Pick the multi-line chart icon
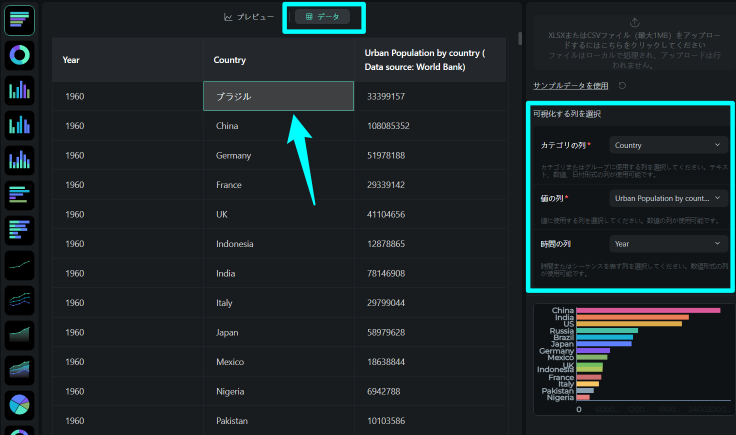This screenshot has width=736, height=435. click(x=20, y=300)
